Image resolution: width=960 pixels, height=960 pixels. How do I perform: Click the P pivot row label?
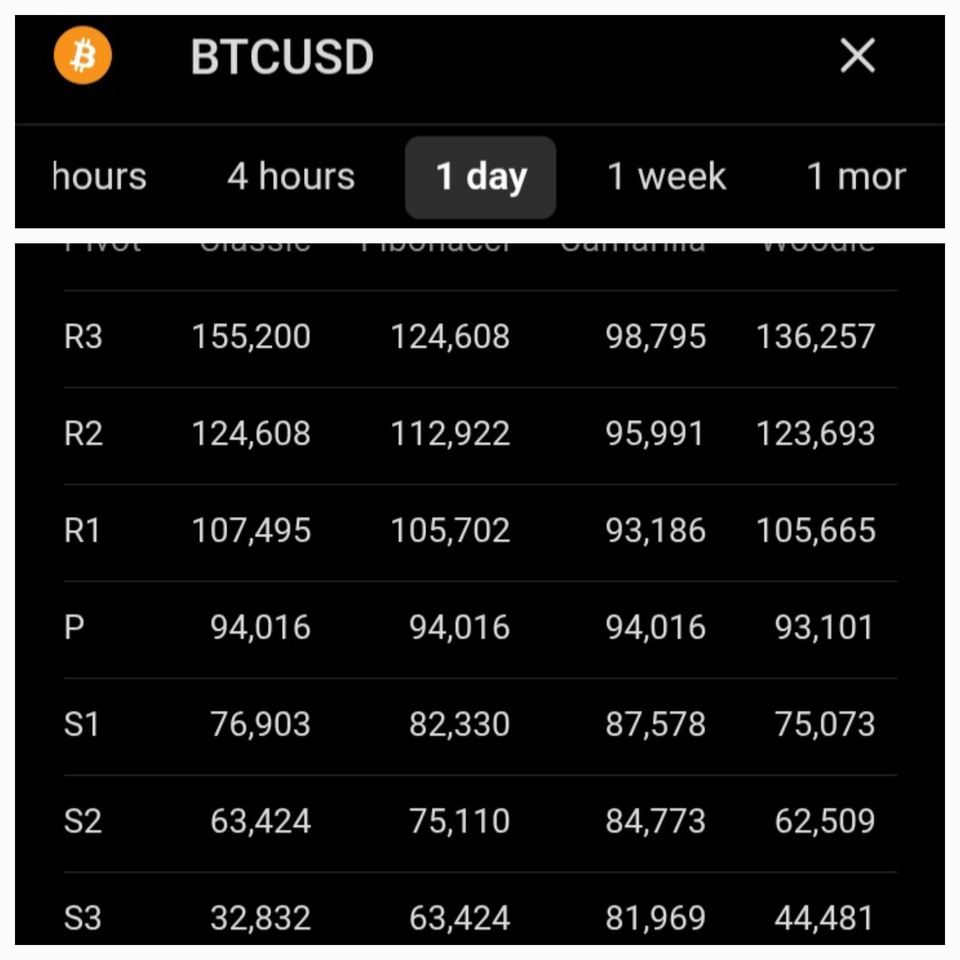(74, 628)
